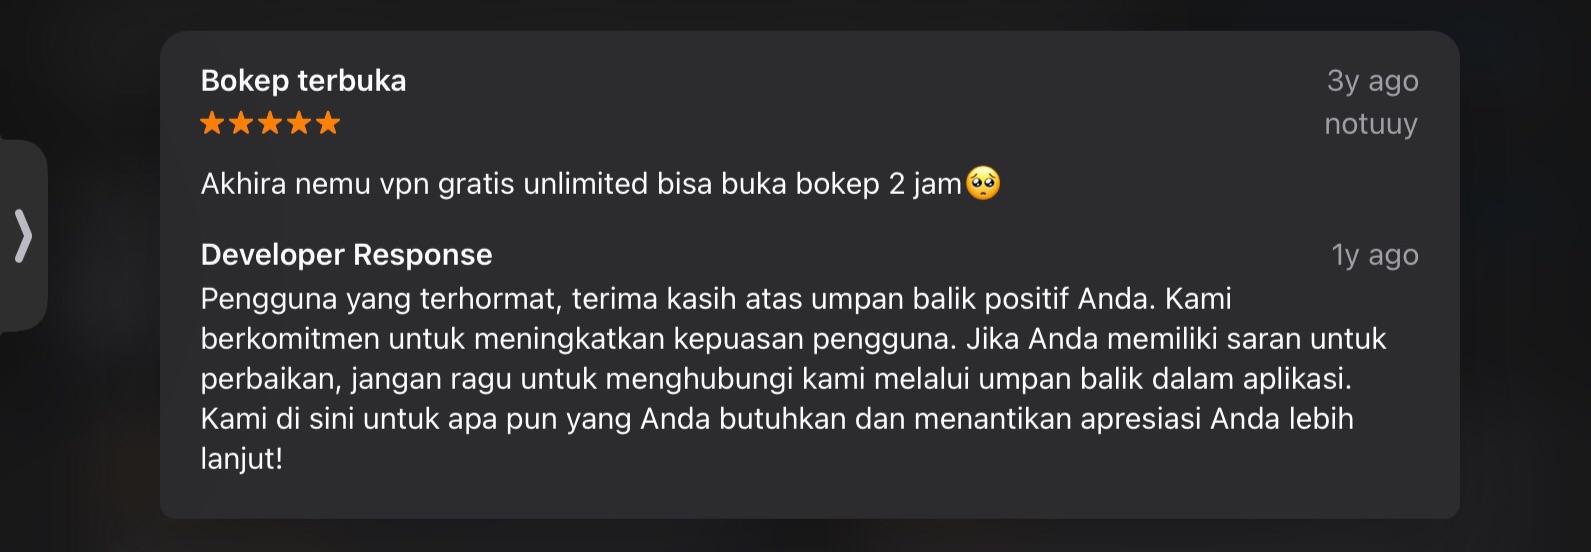Open reviewer profile "notuuy"
The width and height of the screenshot is (1591, 552).
1371,124
